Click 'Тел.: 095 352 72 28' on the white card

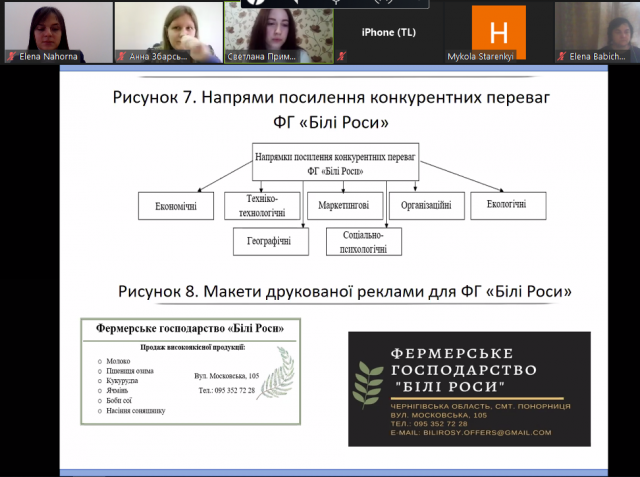coord(227,390)
